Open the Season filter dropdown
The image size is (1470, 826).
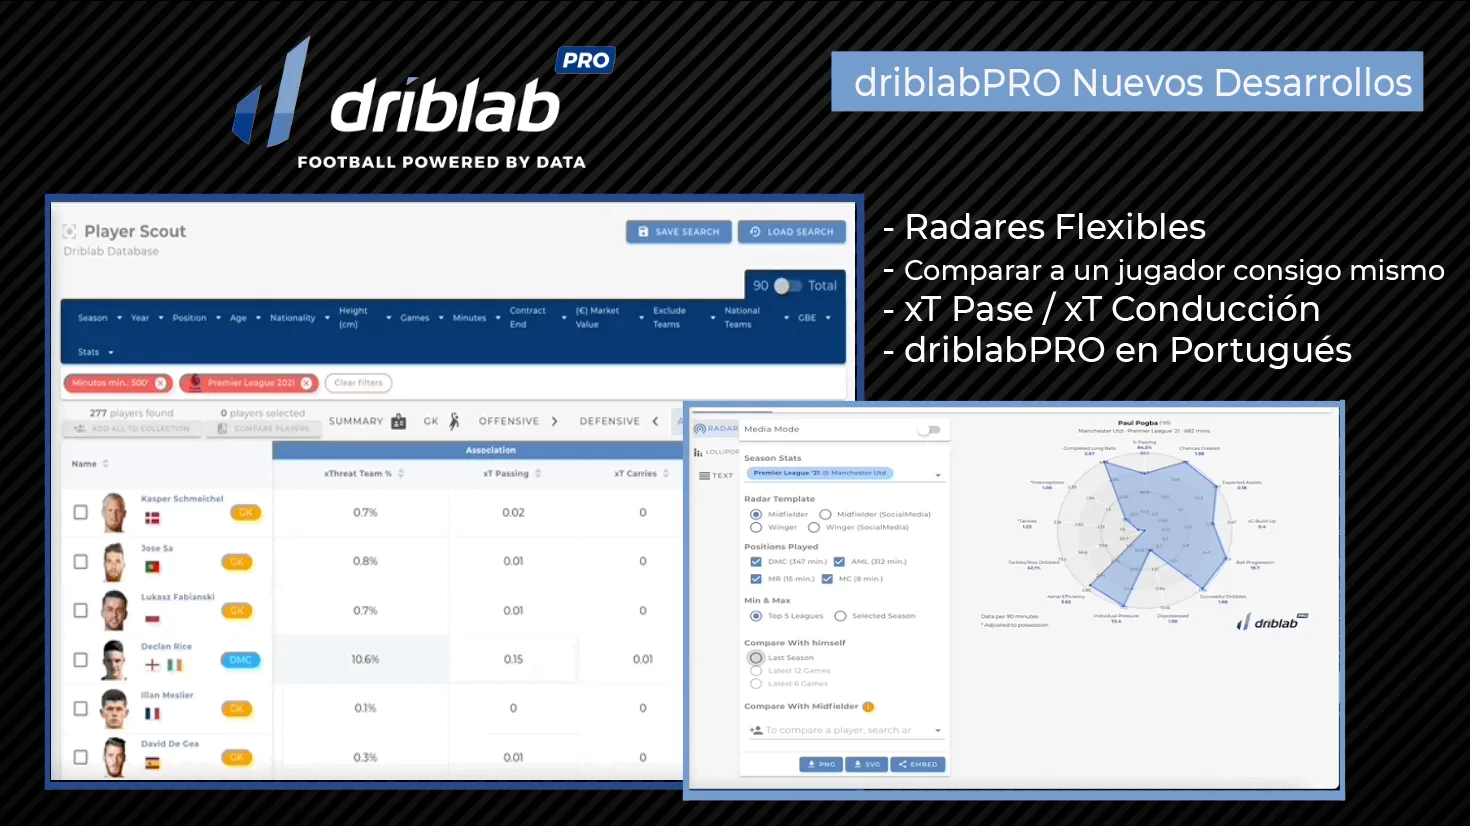(100, 318)
